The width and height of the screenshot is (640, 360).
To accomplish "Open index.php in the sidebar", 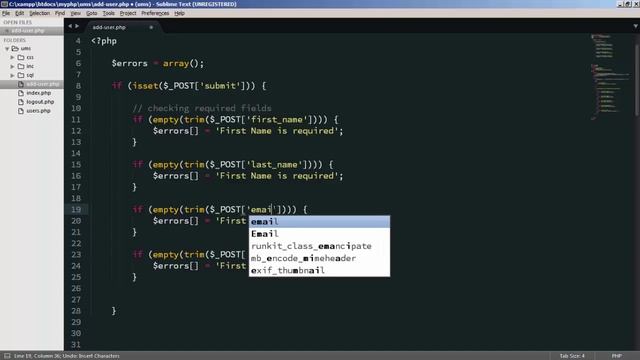I will click(x=39, y=93).
